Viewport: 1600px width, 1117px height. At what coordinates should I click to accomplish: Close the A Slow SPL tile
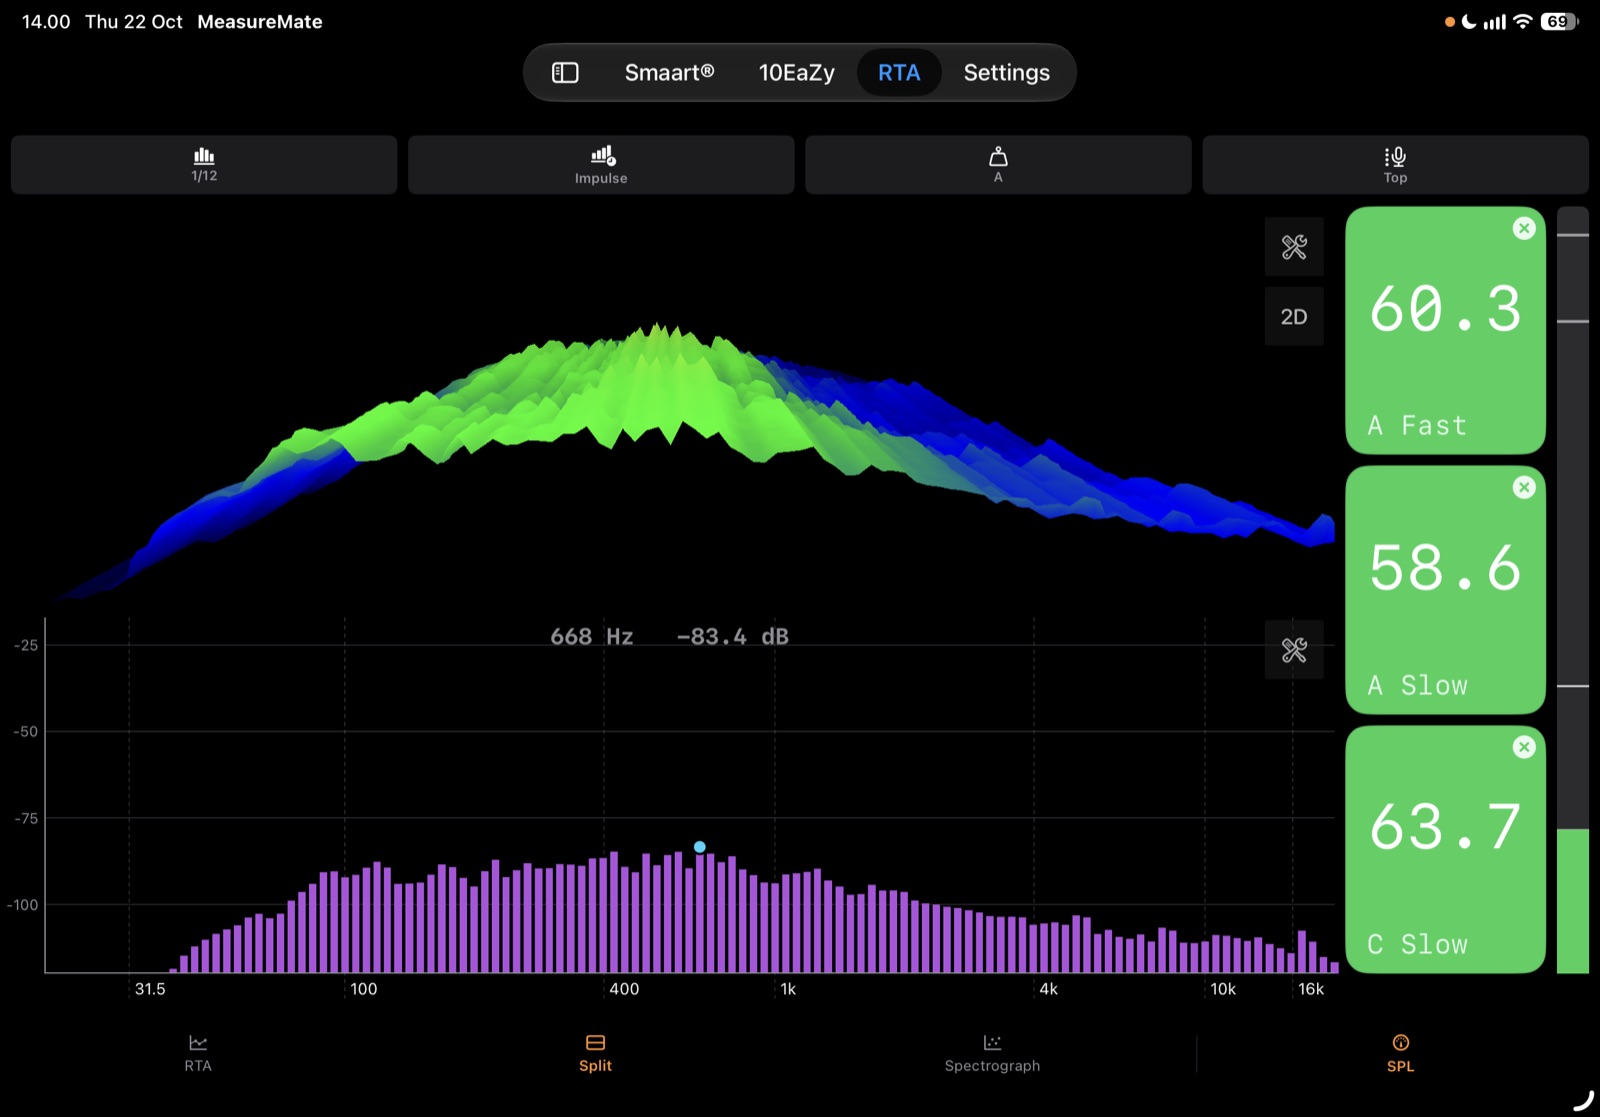click(1524, 487)
